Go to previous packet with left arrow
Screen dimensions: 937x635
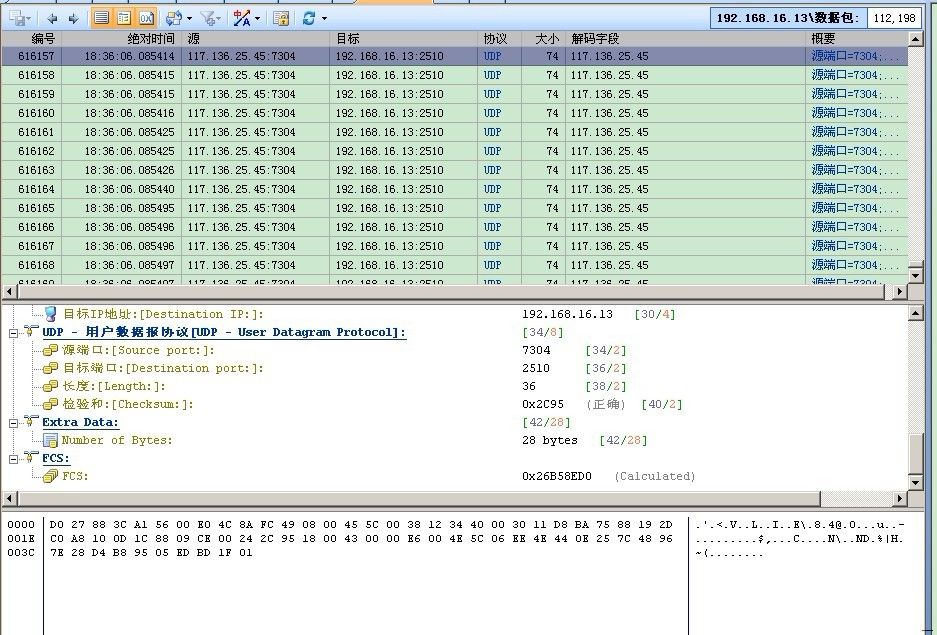(52, 18)
